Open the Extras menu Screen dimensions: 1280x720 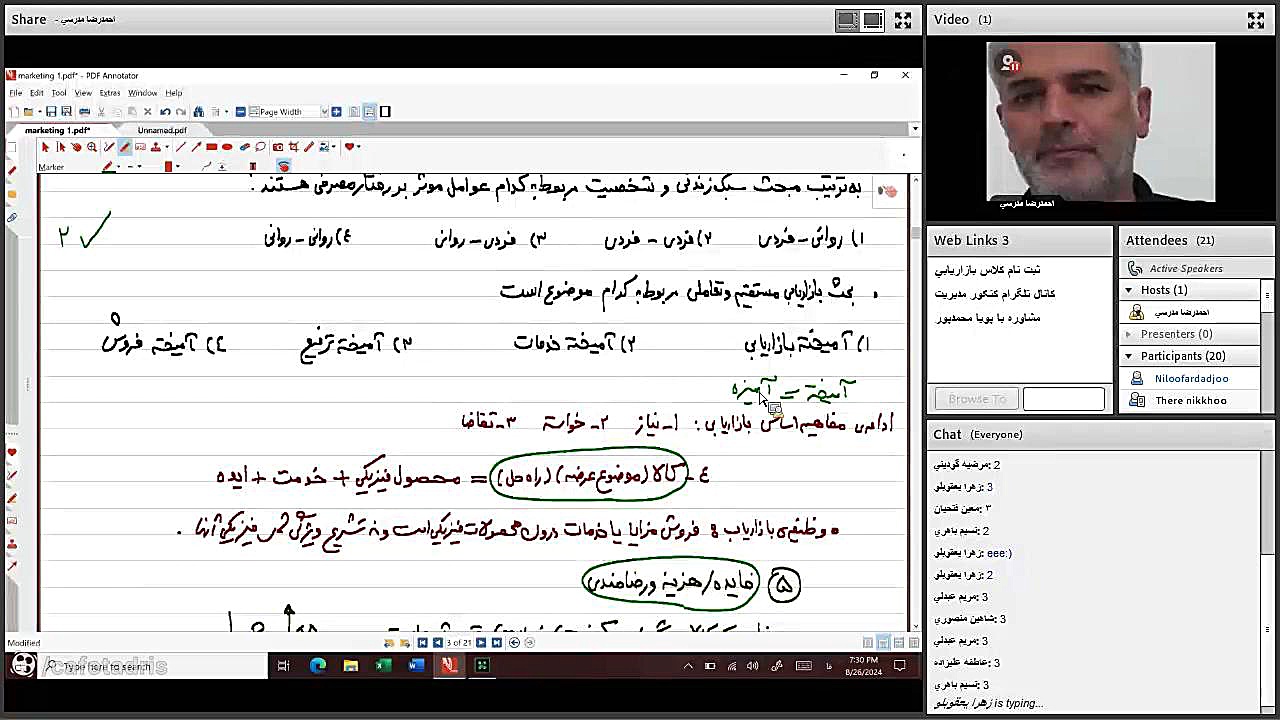tap(109, 93)
